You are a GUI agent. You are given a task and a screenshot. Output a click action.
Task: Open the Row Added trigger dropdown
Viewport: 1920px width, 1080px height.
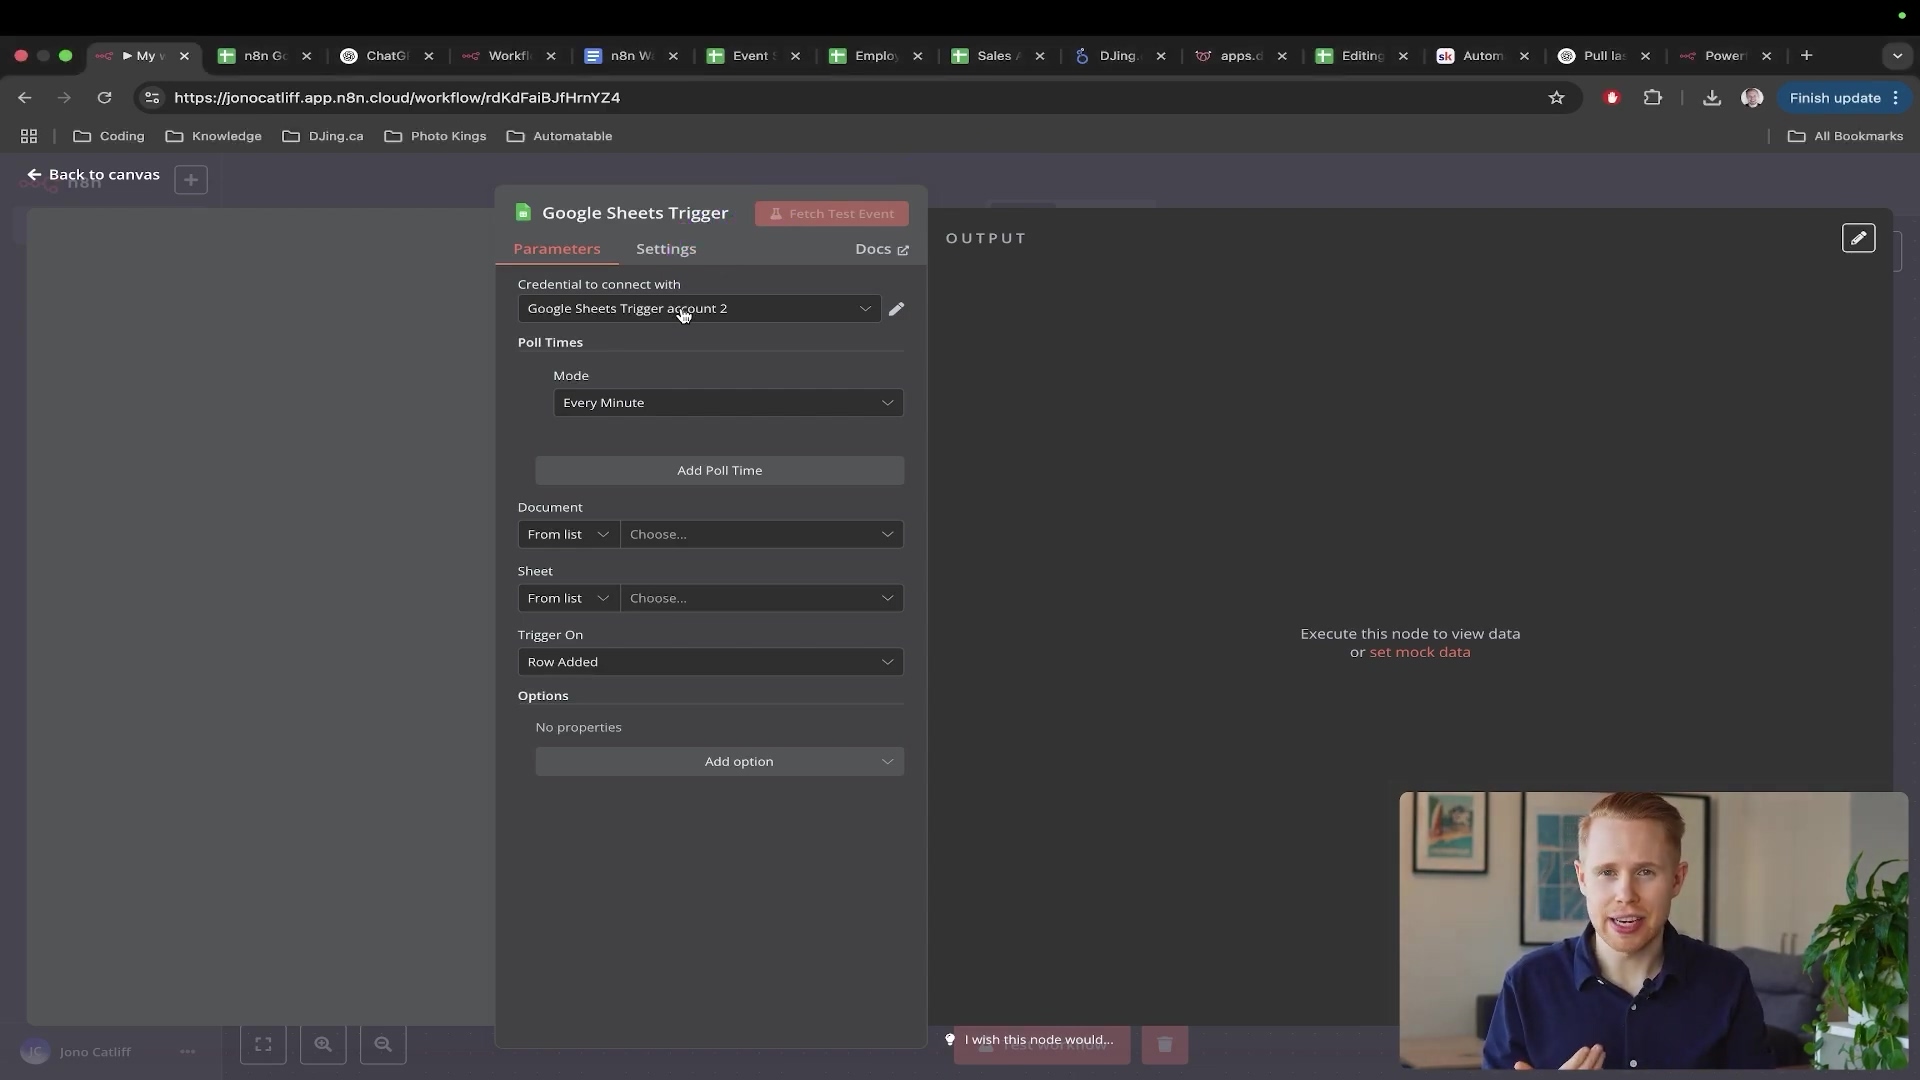[x=710, y=662]
